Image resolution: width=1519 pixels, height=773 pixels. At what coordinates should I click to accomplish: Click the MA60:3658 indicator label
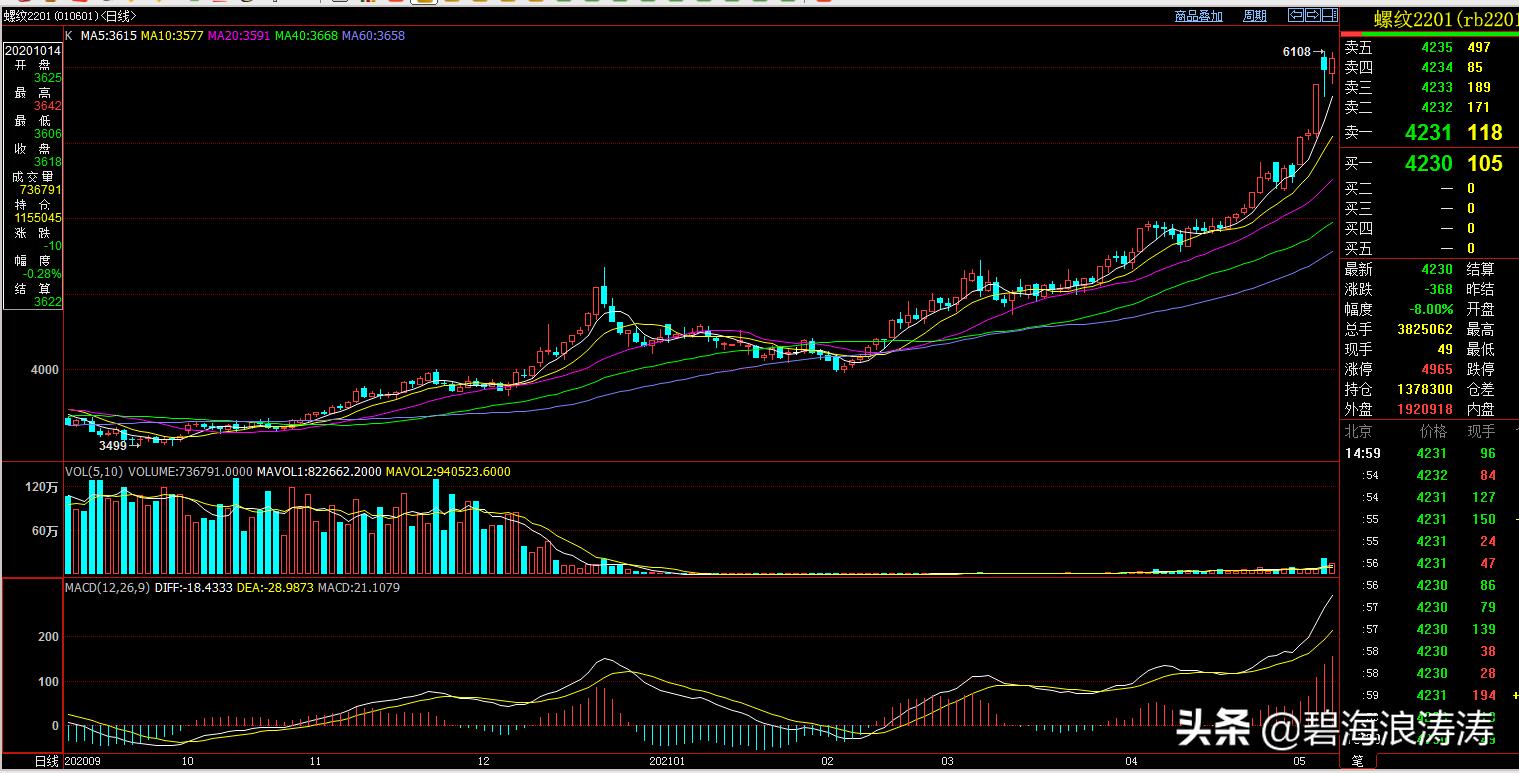(373, 36)
